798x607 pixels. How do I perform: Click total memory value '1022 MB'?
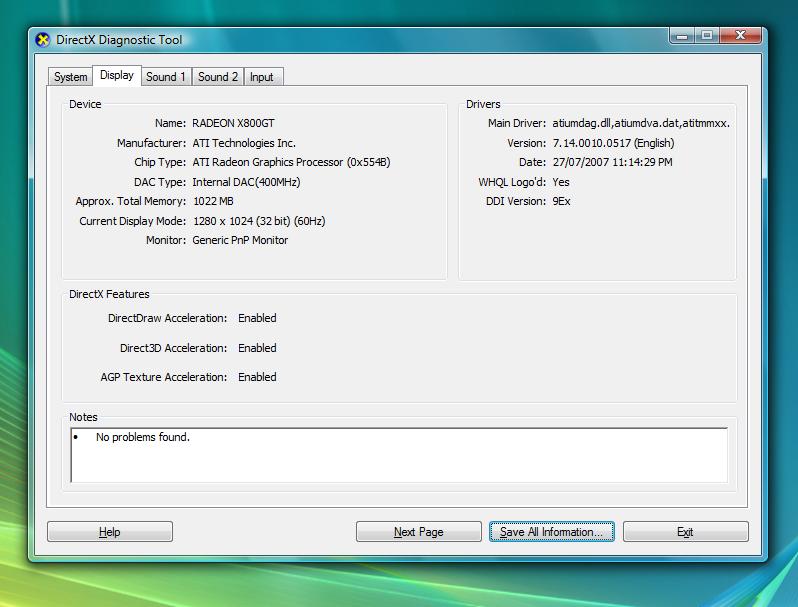[213, 201]
